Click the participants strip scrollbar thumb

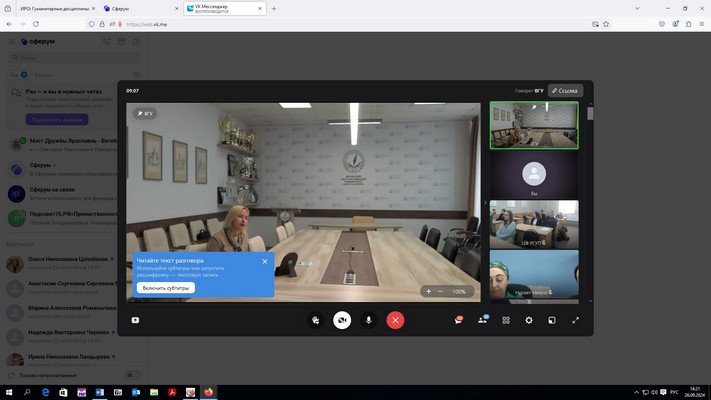pos(590,113)
